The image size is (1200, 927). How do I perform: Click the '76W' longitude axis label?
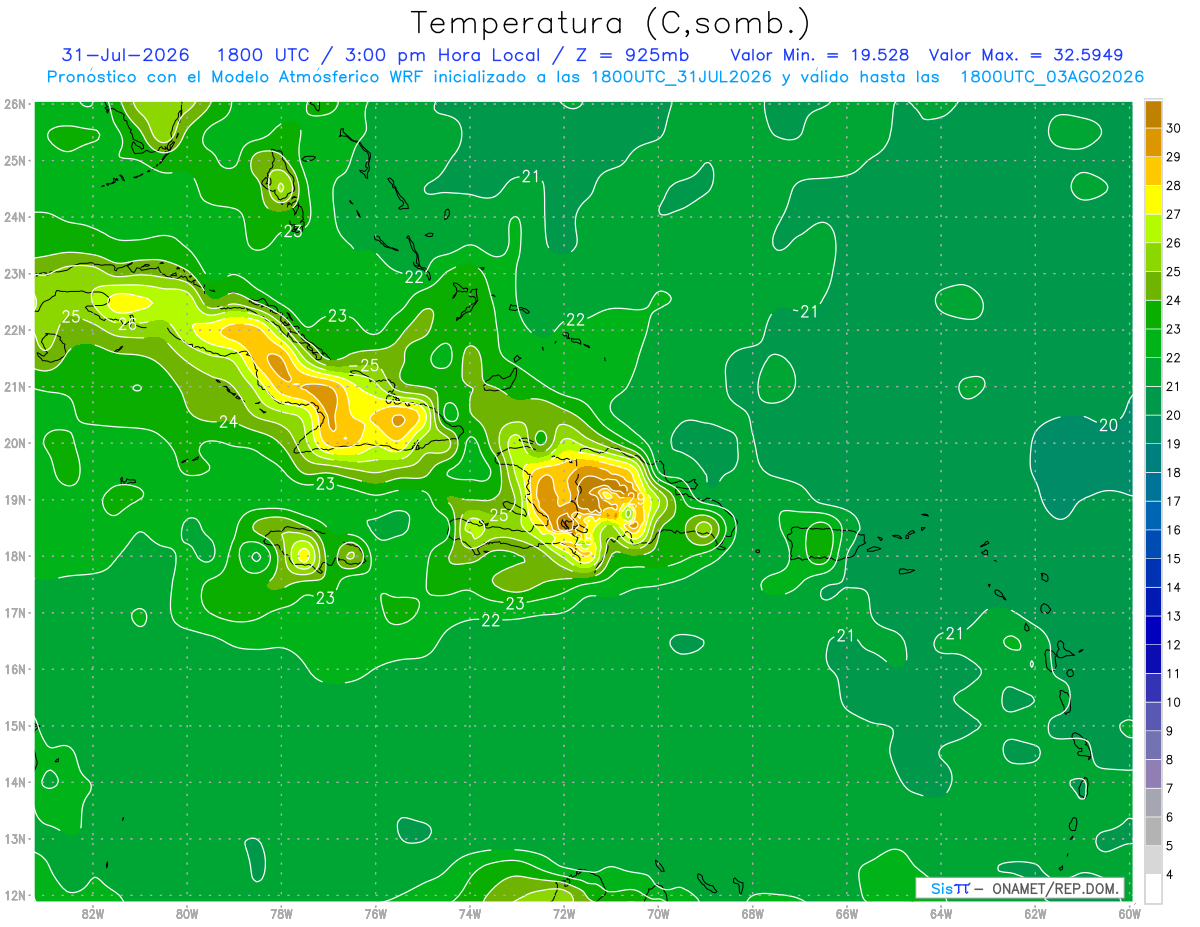pyautogui.click(x=376, y=913)
